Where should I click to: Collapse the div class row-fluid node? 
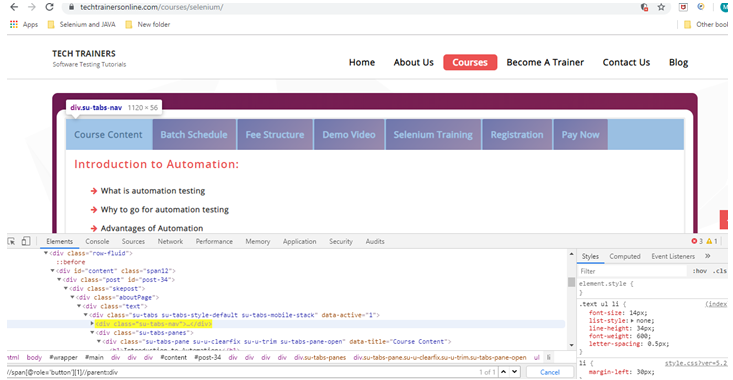[x=46, y=253]
